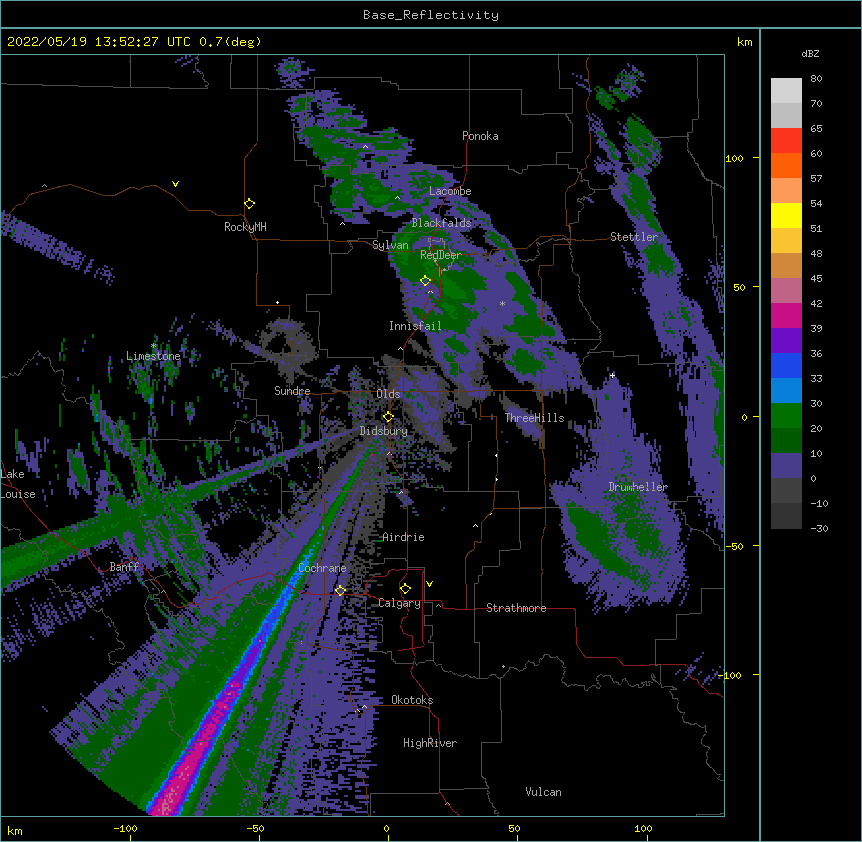The width and height of the screenshot is (862, 842).
Task: Click the Olds label
Action: pyautogui.click(x=388, y=394)
